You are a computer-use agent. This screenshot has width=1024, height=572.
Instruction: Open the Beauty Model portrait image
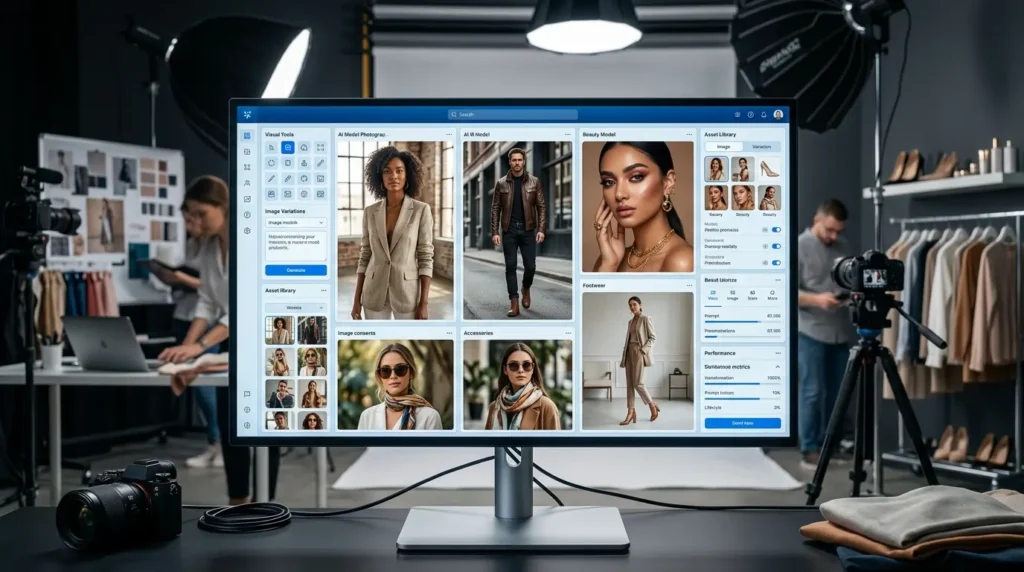tap(637, 207)
